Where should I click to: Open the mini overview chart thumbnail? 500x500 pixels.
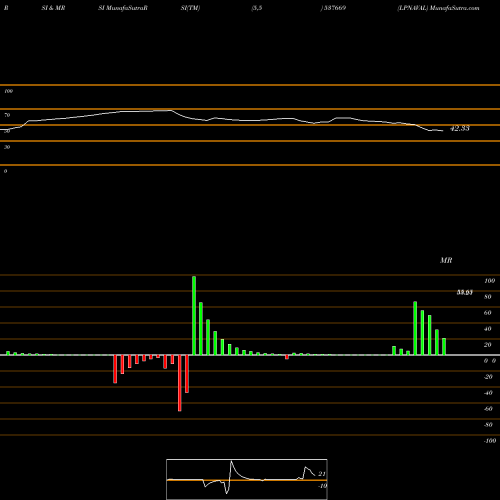[x=247, y=479]
